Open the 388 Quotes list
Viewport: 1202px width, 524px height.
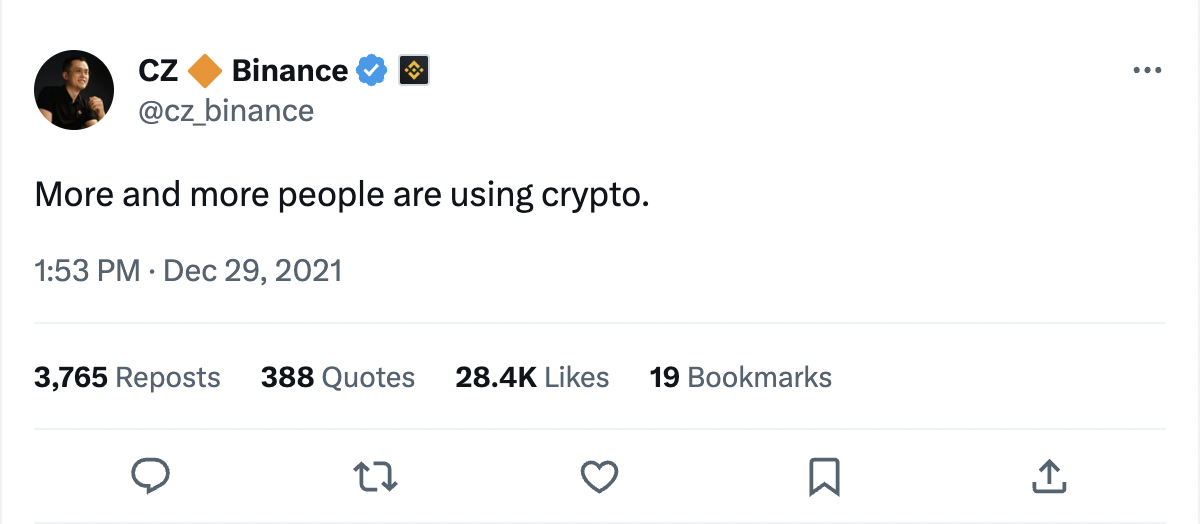tap(337, 377)
